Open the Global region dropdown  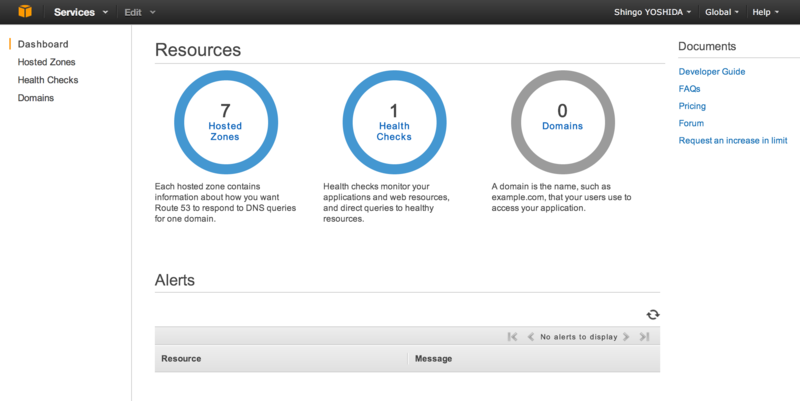tap(722, 12)
